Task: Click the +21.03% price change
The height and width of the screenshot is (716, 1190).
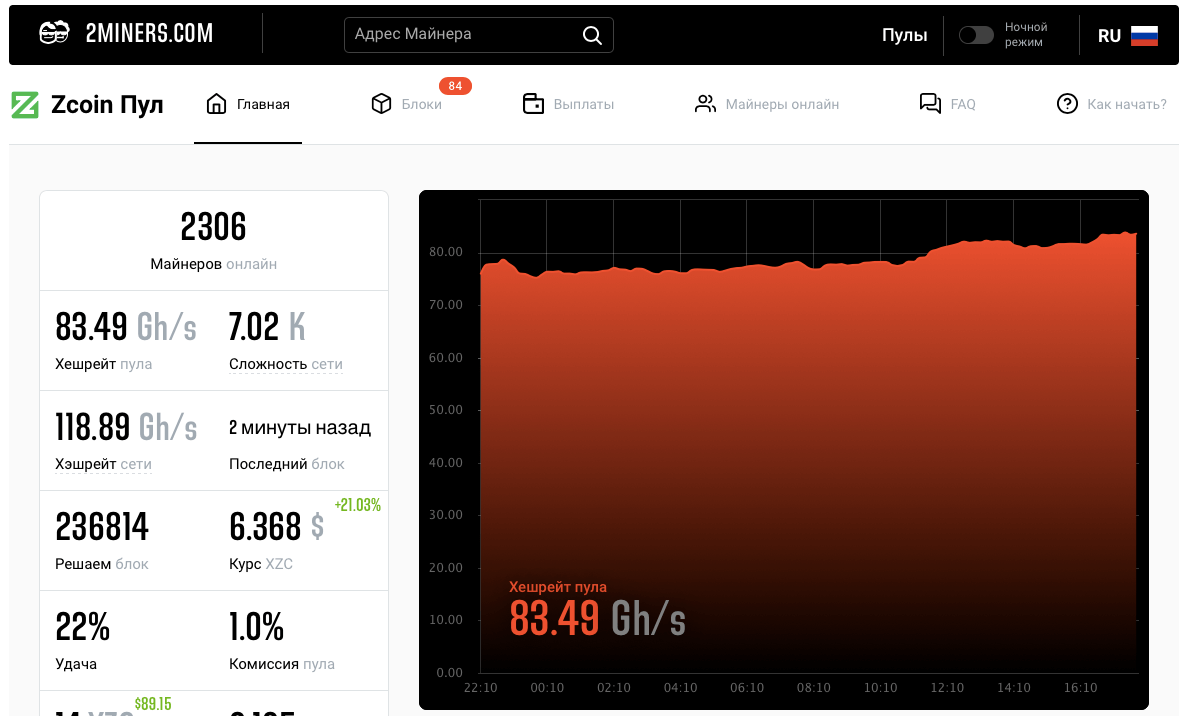Action: (357, 505)
